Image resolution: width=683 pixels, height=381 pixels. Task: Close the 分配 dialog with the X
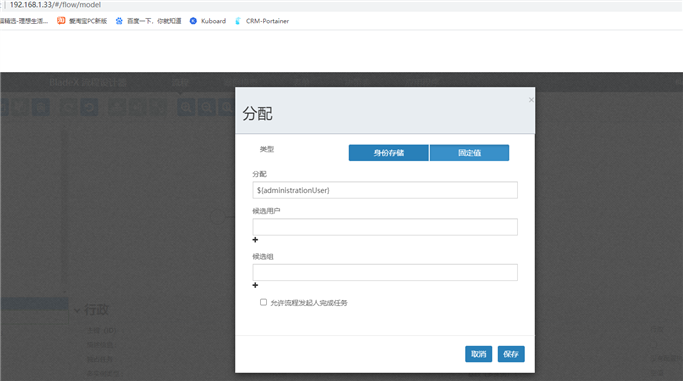531,100
